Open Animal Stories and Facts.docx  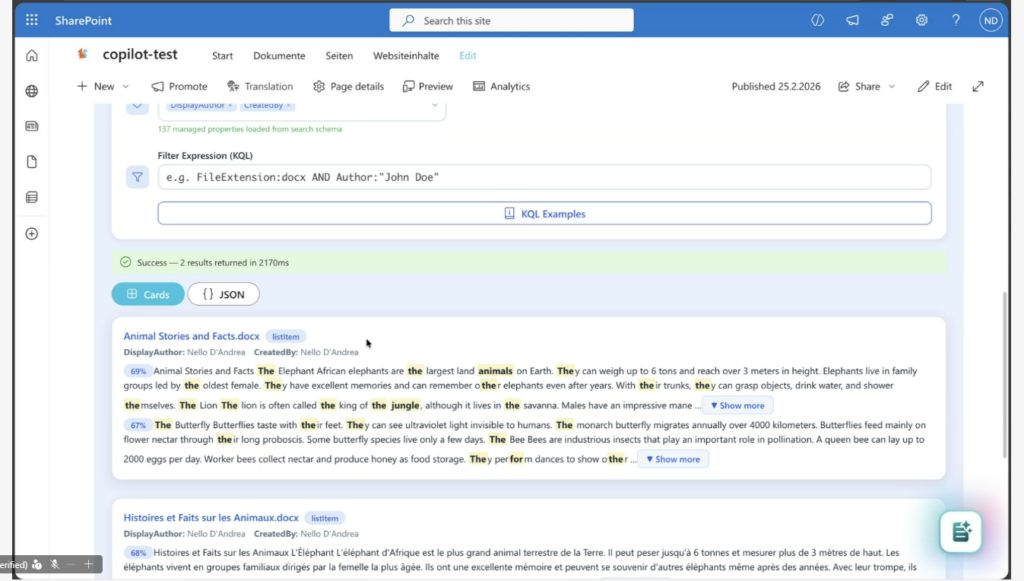191,336
